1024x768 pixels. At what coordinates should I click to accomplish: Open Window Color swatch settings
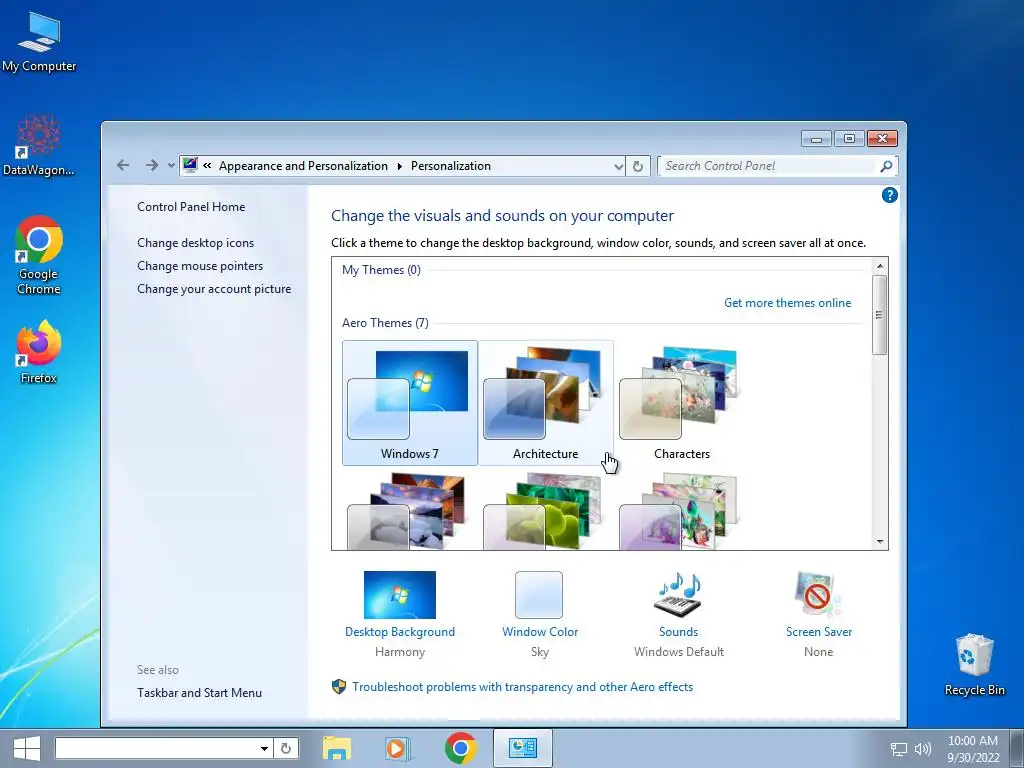[x=539, y=613]
